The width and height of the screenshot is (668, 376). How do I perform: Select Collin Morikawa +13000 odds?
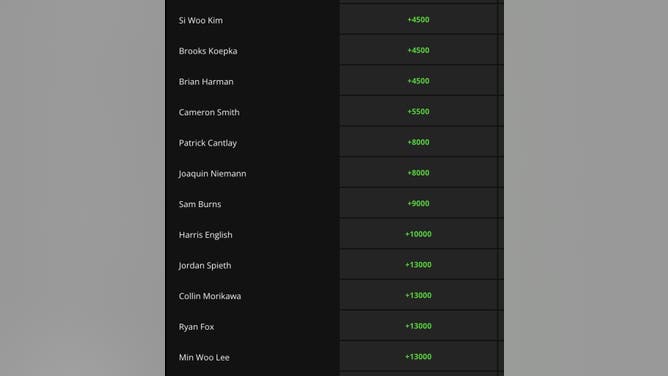pos(418,296)
